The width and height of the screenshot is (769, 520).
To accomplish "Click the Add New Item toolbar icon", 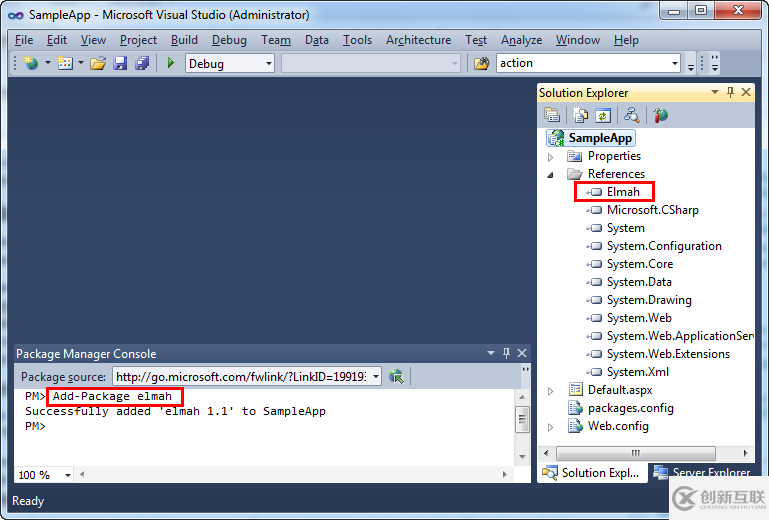I will point(64,63).
